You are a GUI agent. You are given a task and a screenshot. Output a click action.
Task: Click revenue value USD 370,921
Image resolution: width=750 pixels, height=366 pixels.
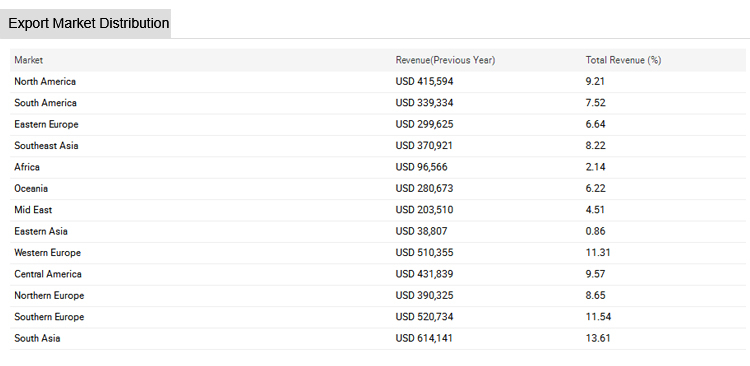(x=424, y=146)
